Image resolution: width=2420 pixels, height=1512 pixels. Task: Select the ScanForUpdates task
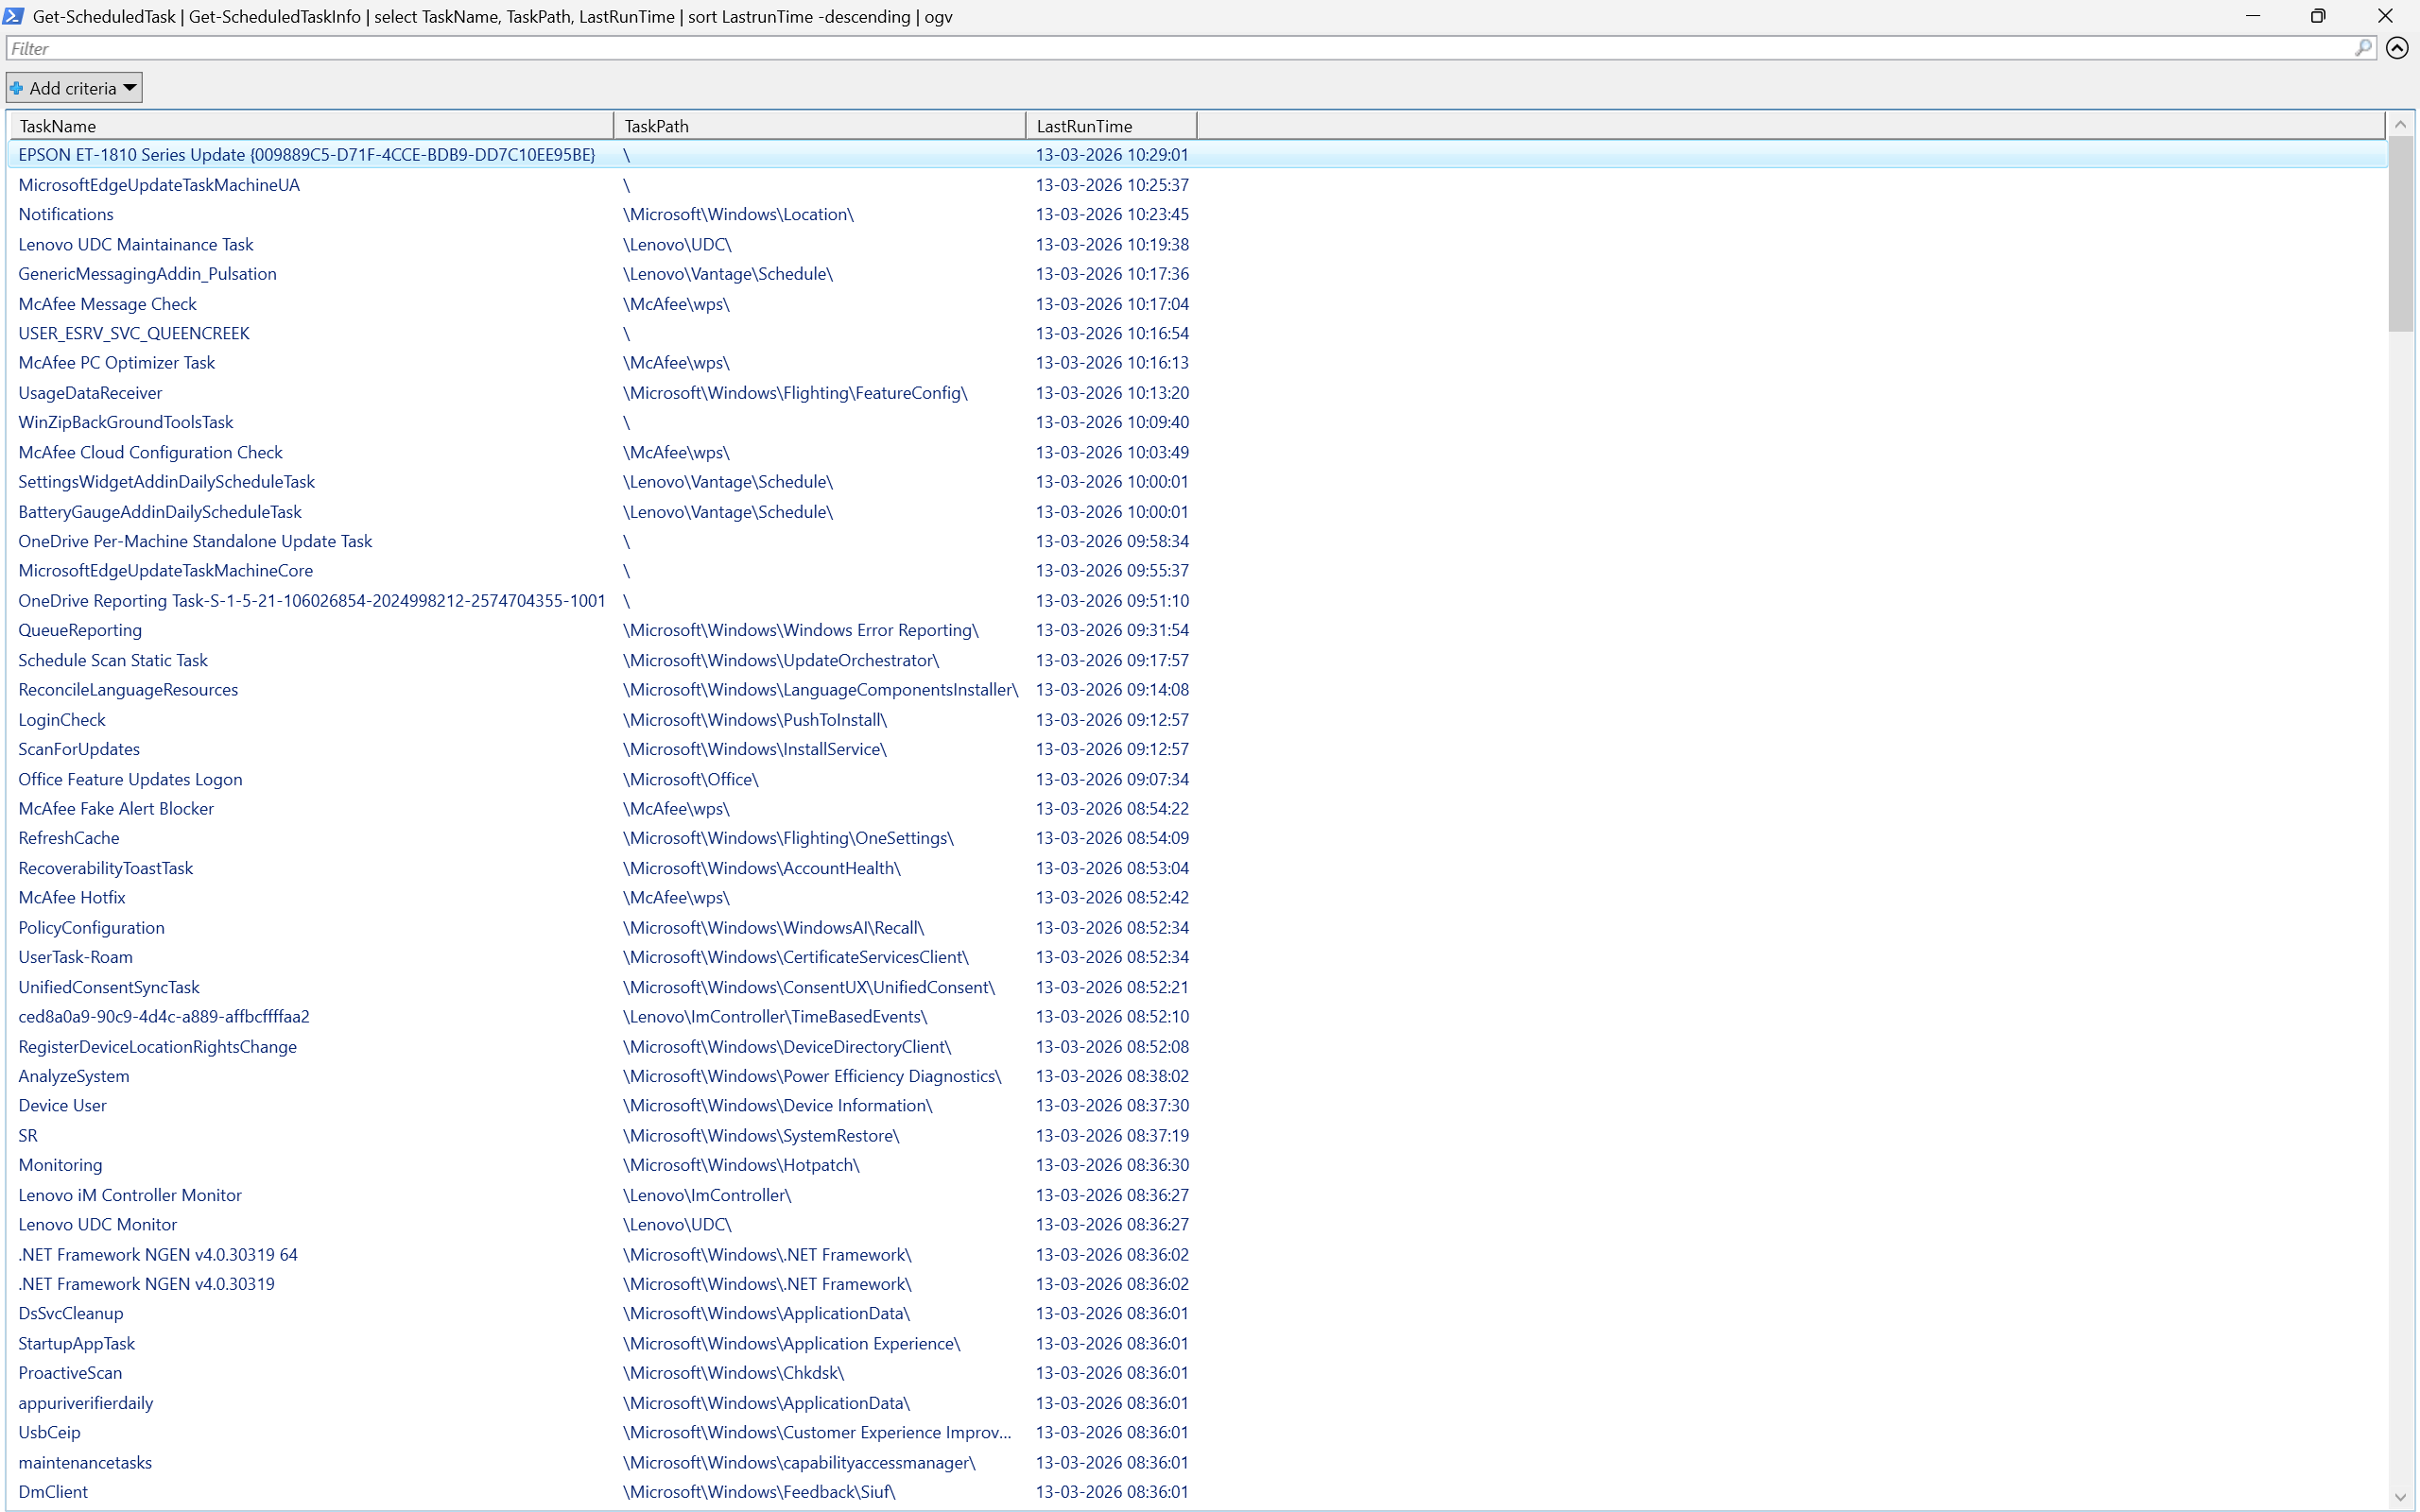click(1198, 749)
